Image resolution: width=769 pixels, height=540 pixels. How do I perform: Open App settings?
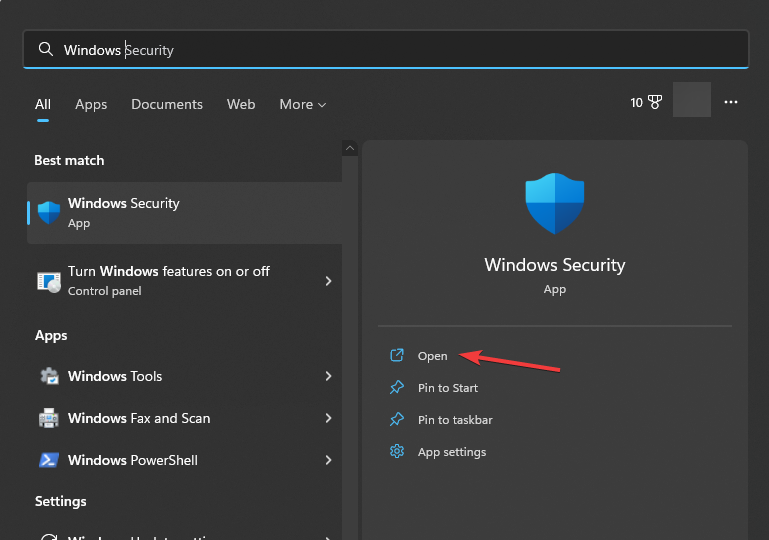click(452, 452)
